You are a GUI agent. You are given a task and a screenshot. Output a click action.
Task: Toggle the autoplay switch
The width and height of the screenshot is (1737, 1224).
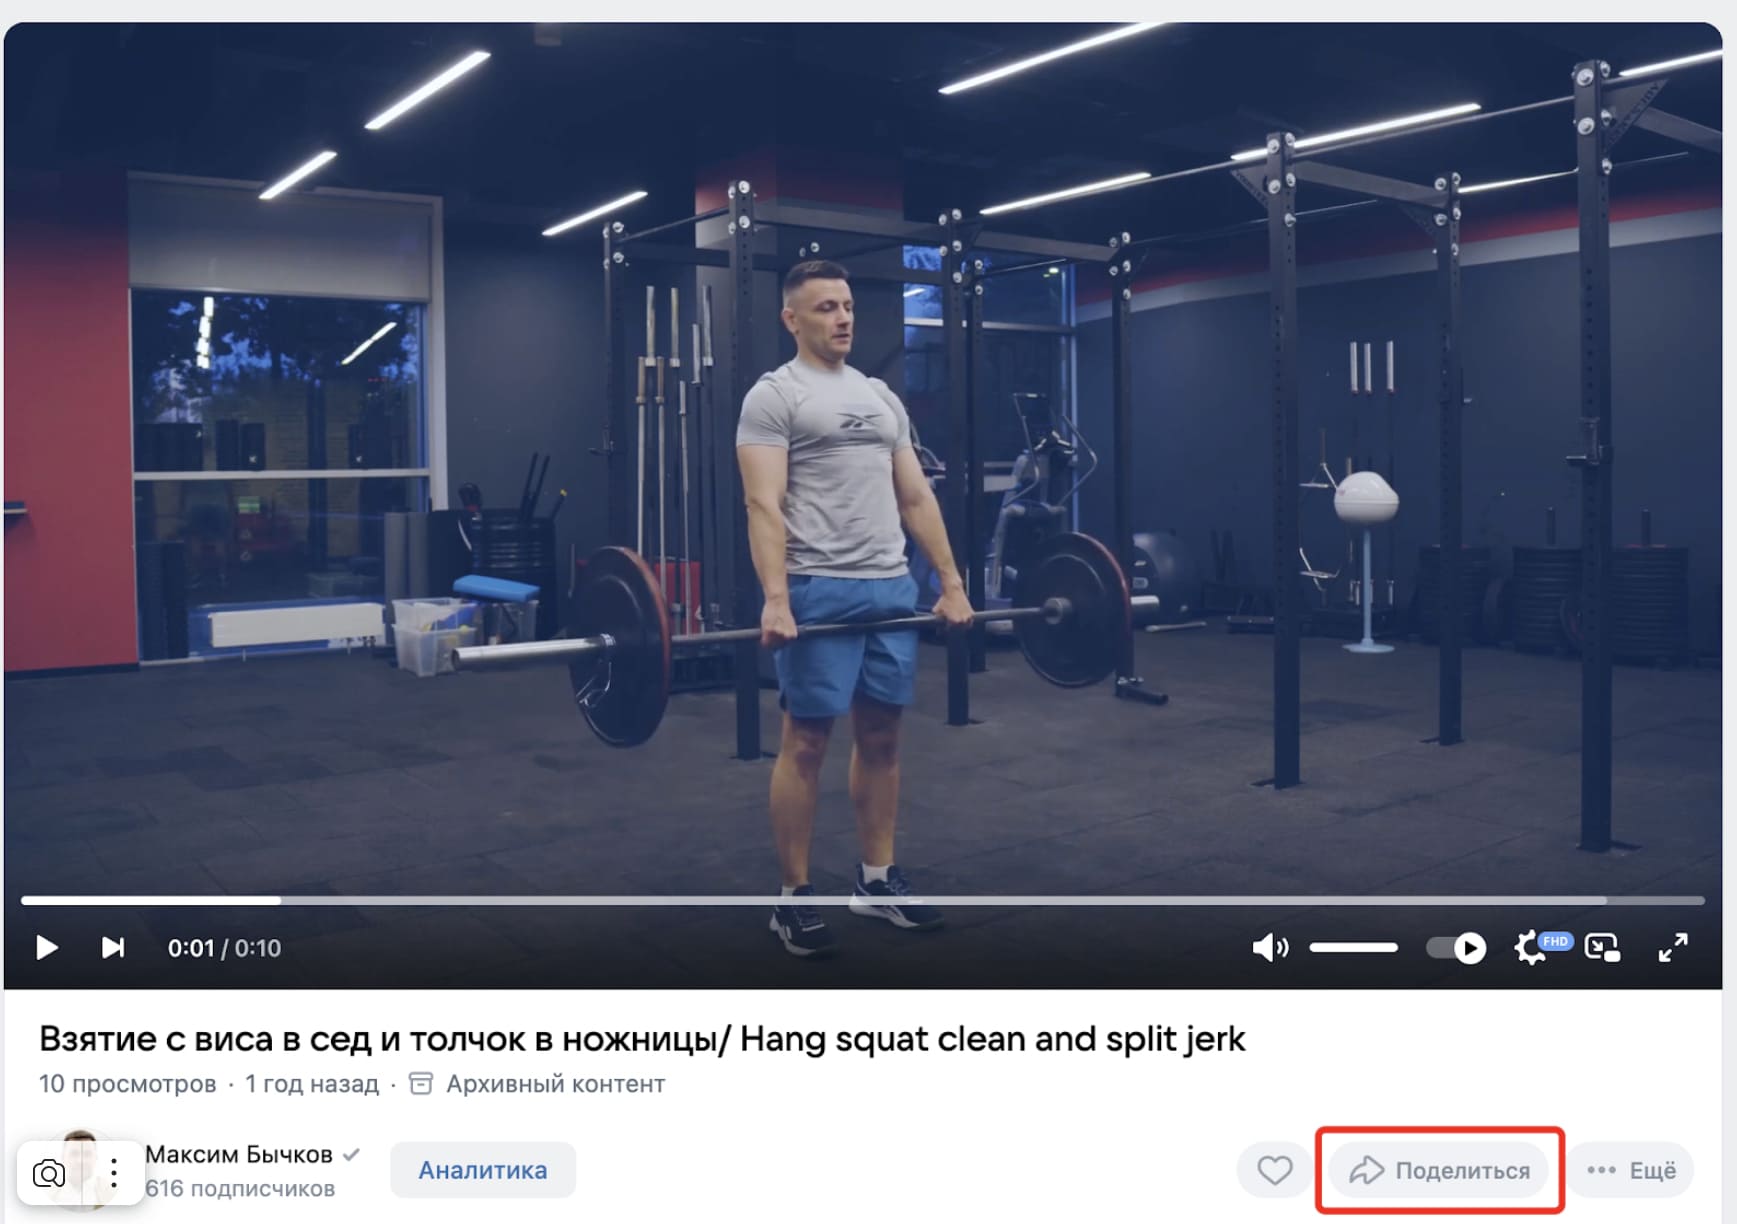[x=1456, y=947]
